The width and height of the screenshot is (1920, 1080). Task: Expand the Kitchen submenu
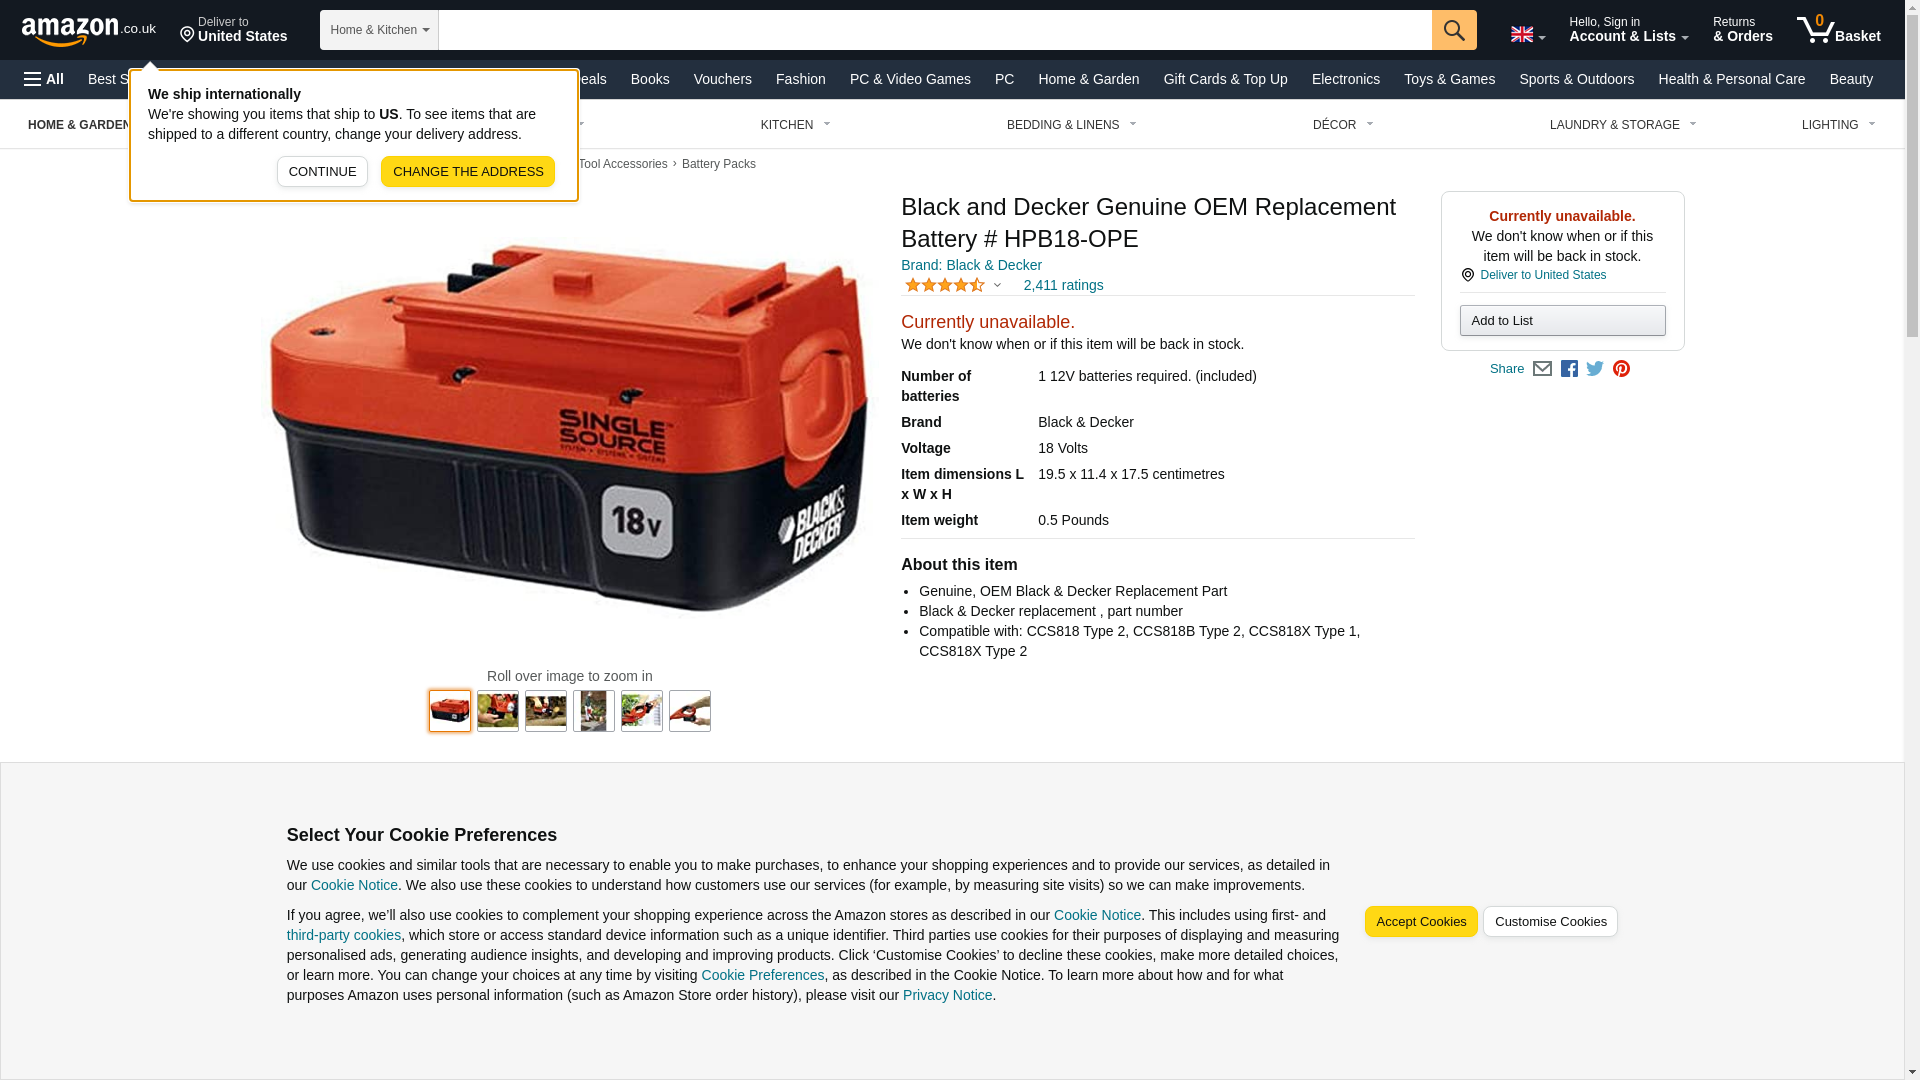(x=796, y=125)
